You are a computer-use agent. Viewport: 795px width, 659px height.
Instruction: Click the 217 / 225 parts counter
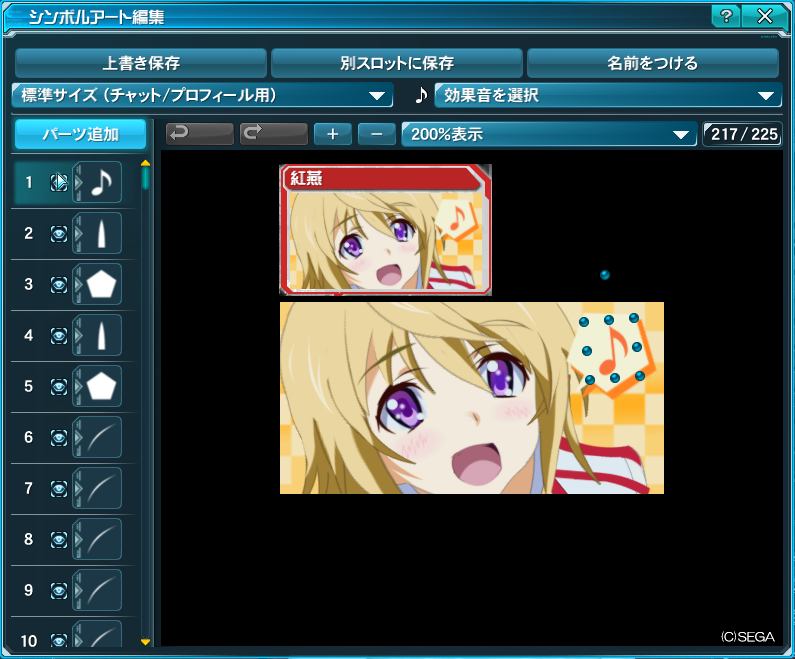tap(743, 134)
